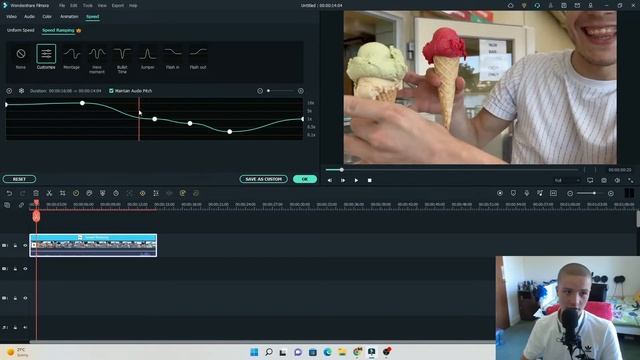
Task: Lock the first video track
Action: point(15,245)
